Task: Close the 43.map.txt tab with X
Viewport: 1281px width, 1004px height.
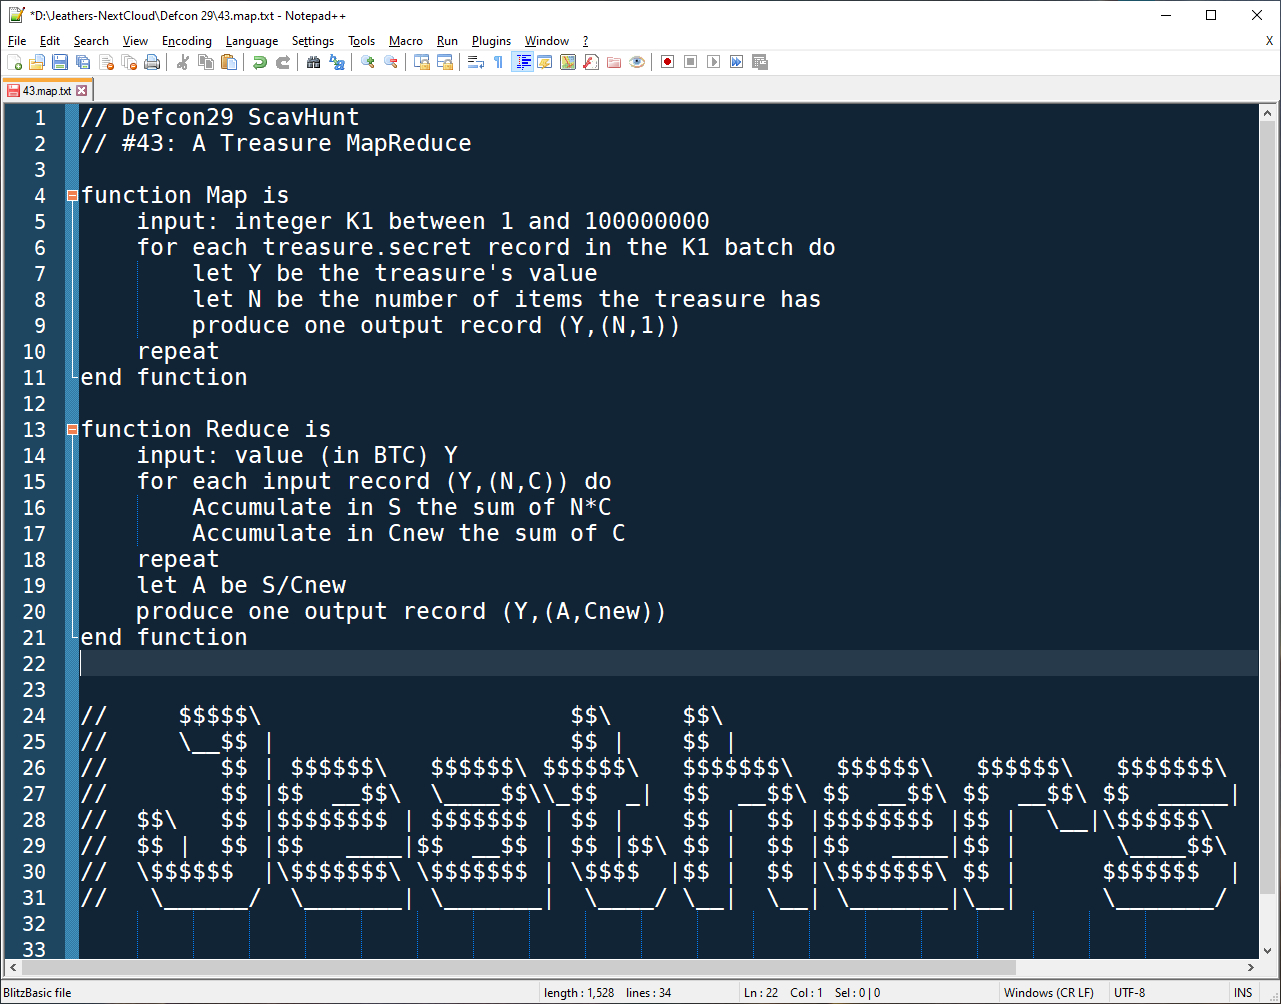Action: (82, 91)
